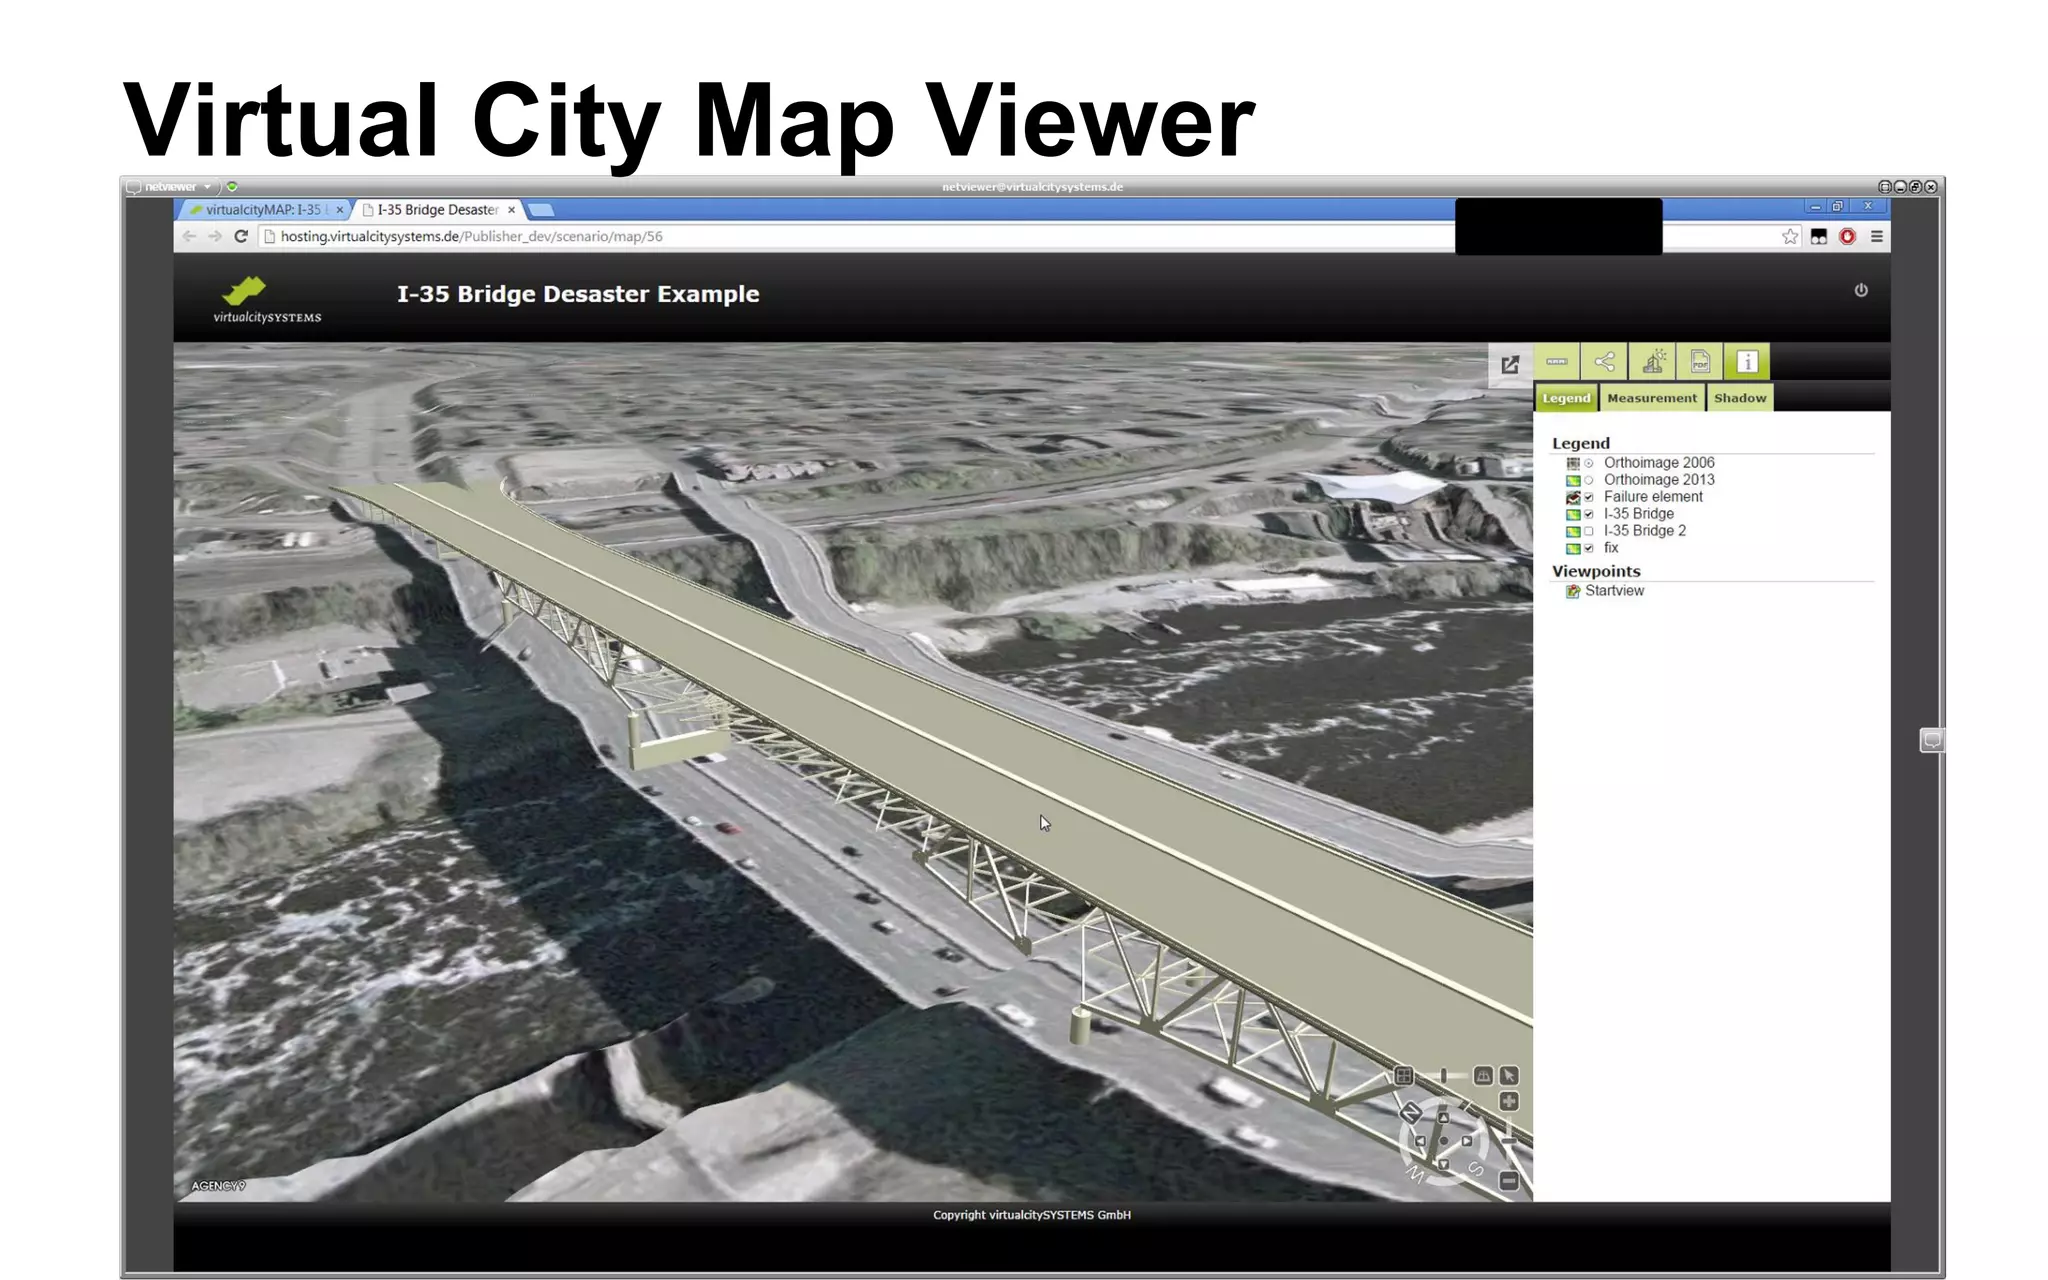2048x1280 pixels.
Task: Switch to the Measurement tab
Action: tap(1651, 398)
